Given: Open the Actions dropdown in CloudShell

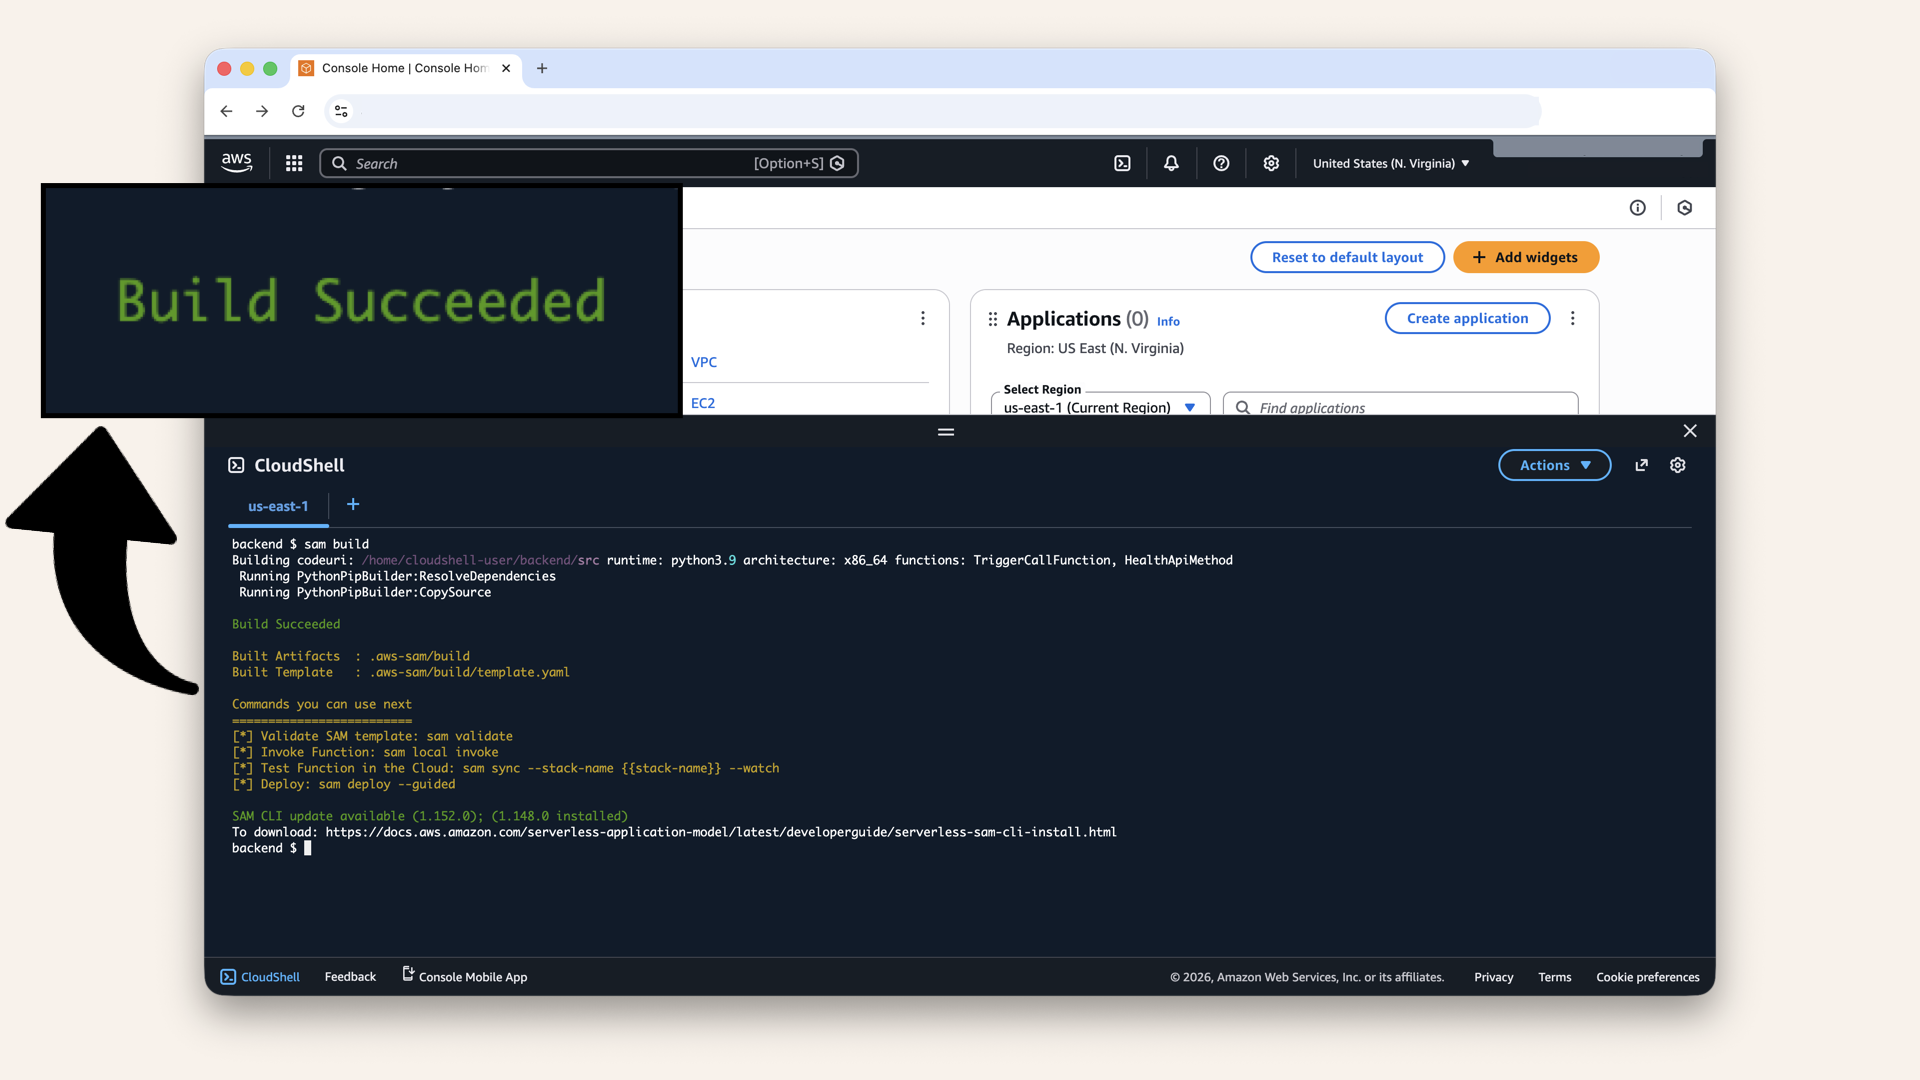Looking at the screenshot, I should pyautogui.click(x=1554, y=465).
